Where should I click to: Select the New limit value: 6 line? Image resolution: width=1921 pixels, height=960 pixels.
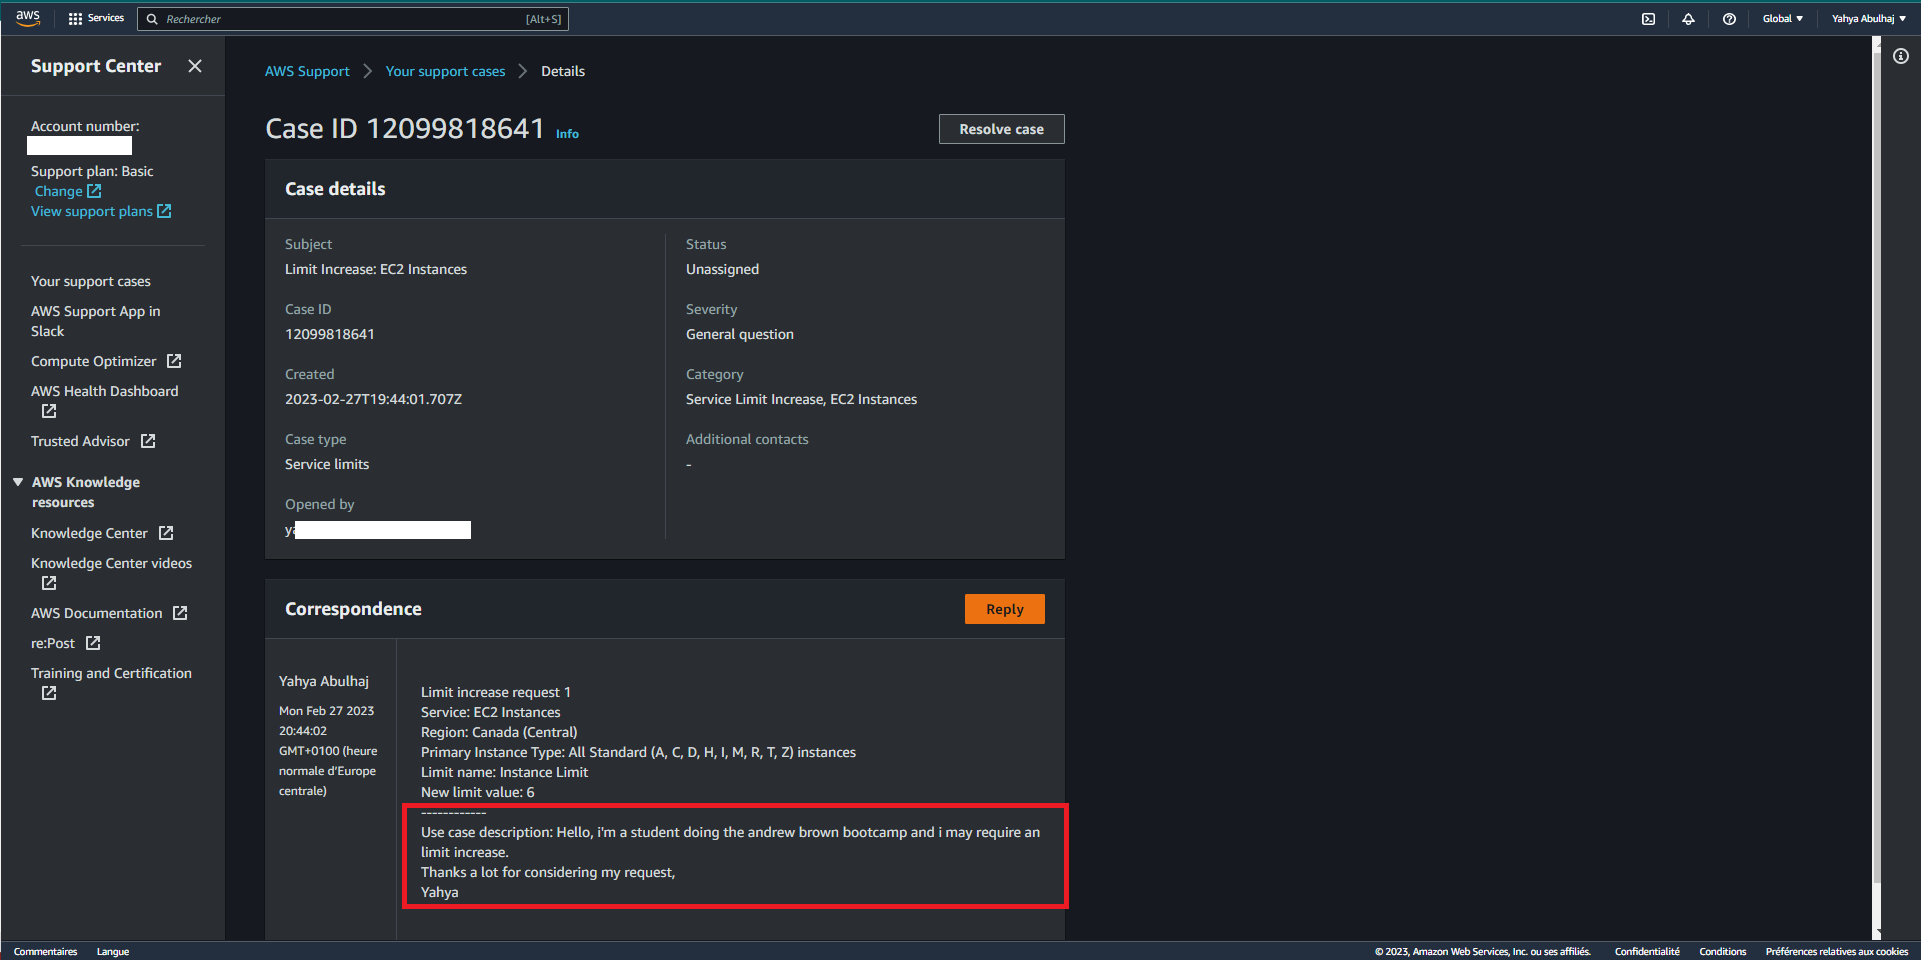[x=478, y=792]
